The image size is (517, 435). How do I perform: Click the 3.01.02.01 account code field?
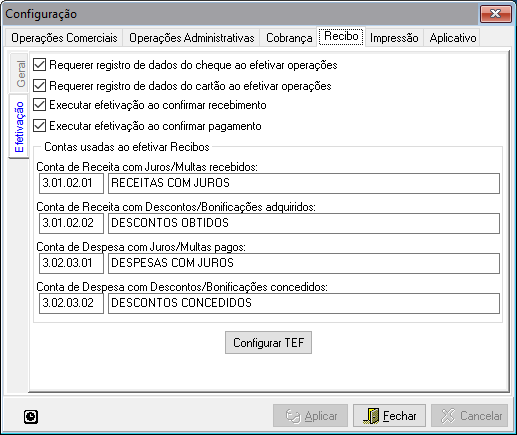71,183
